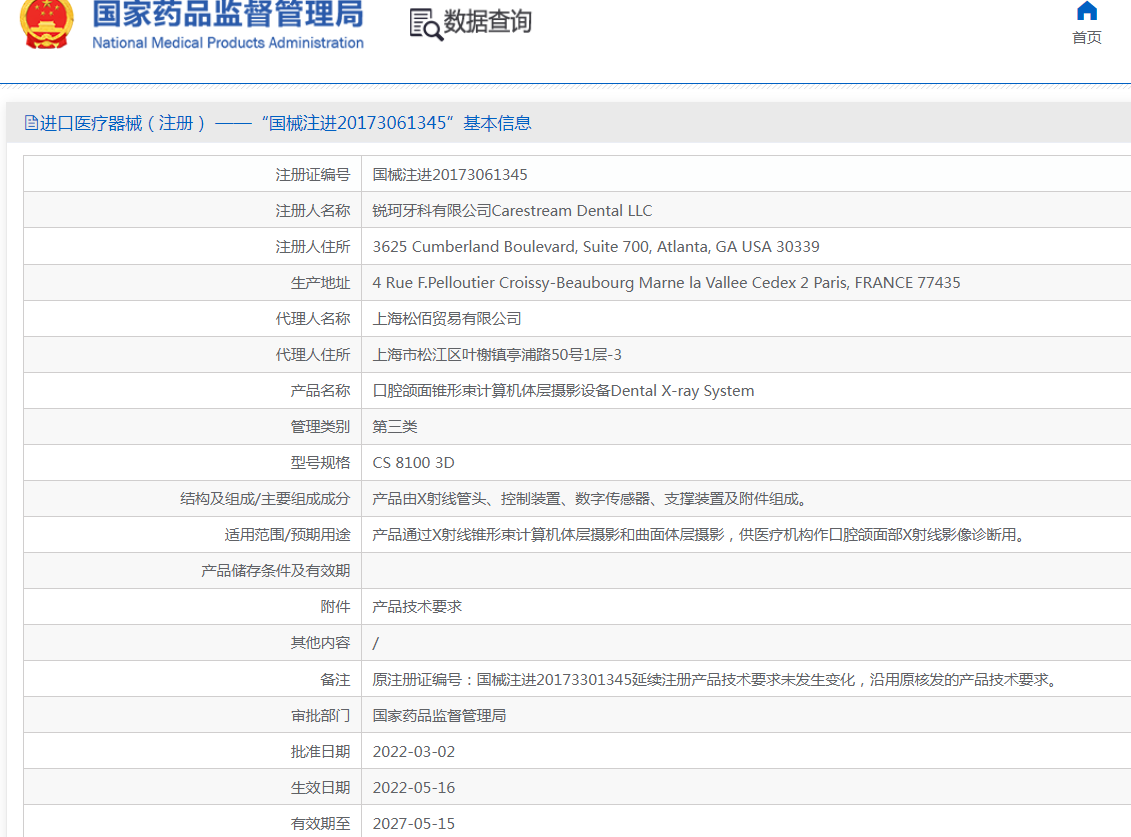Click the document icon before 进口医疗器械
Screen dimensions: 1131x837
pyautogui.click(x=31, y=123)
